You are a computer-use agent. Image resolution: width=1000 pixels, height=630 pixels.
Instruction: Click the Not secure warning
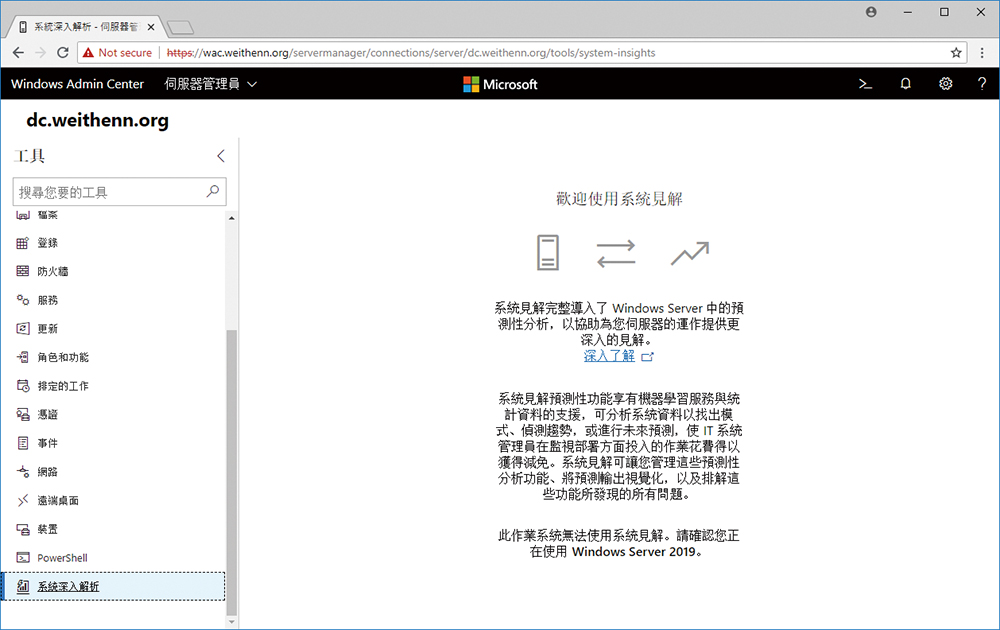pyautogui.click(x=117, y=53)
